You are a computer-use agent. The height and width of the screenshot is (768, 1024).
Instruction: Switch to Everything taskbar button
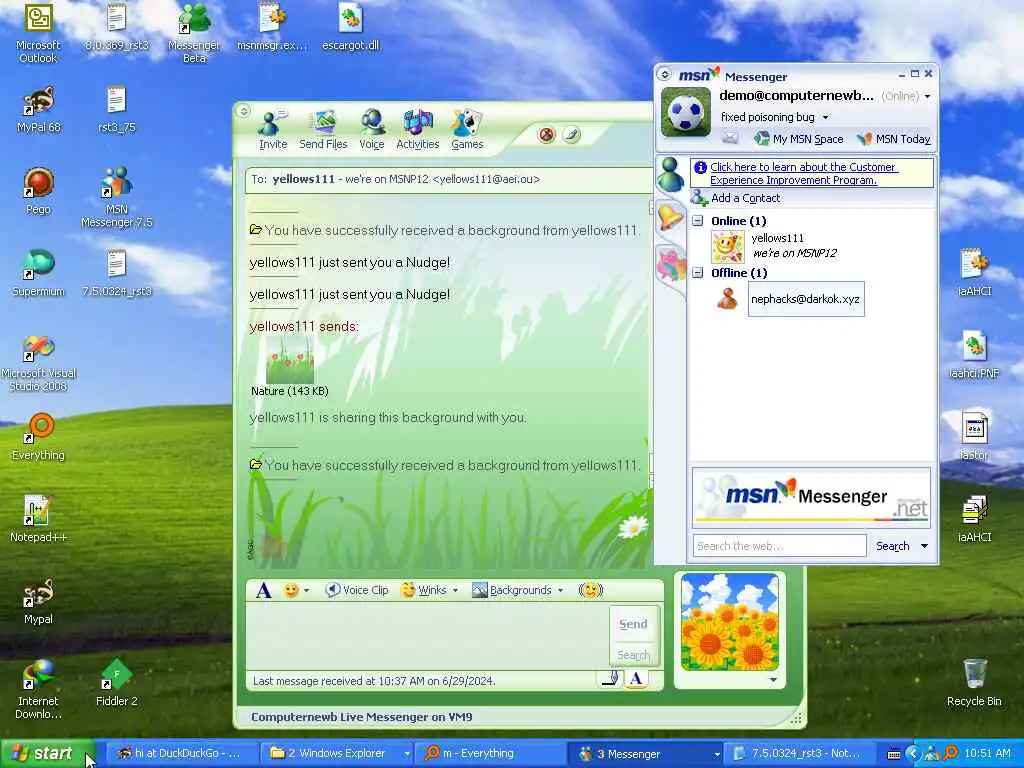(x=490, y=754)
